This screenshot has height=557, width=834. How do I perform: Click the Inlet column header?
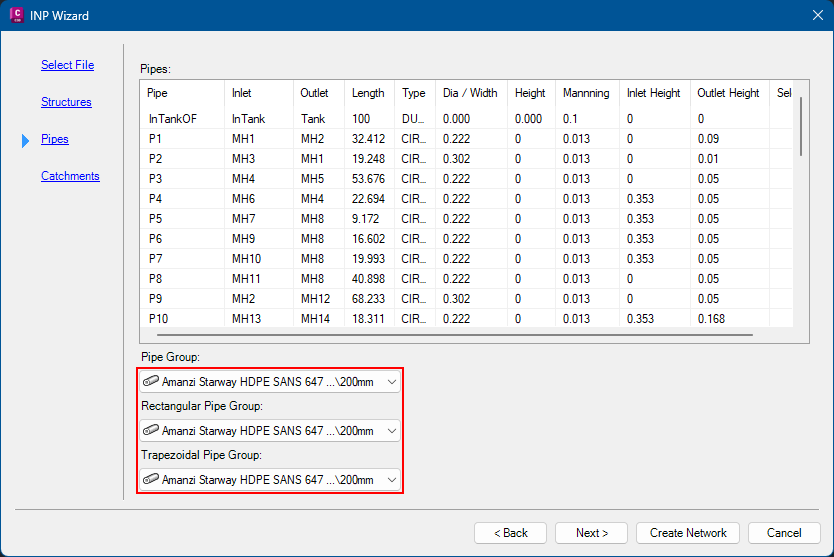tap(259, 93)
